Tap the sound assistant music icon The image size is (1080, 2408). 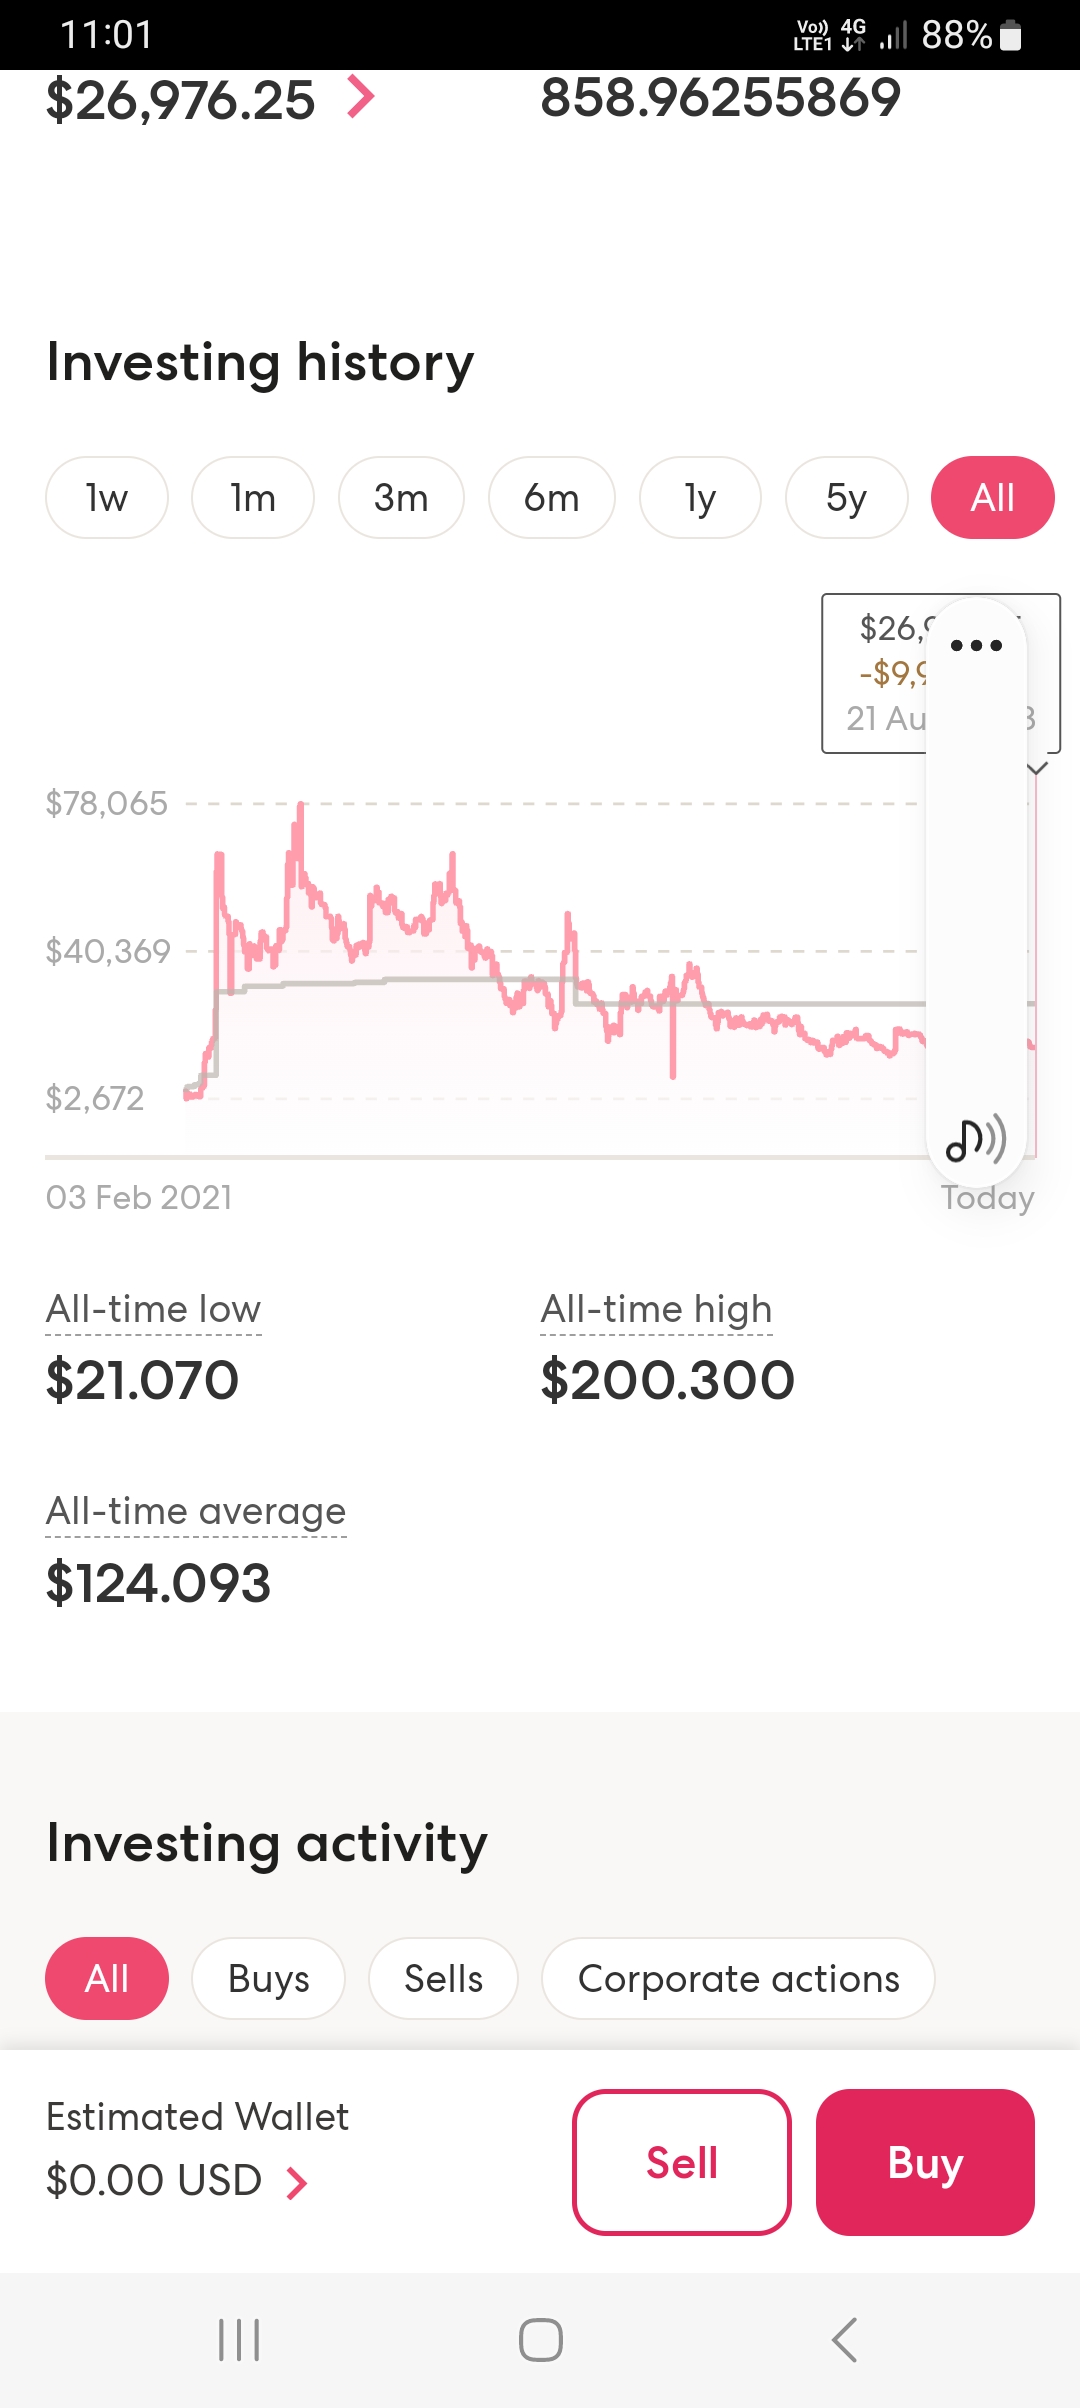976,1139
